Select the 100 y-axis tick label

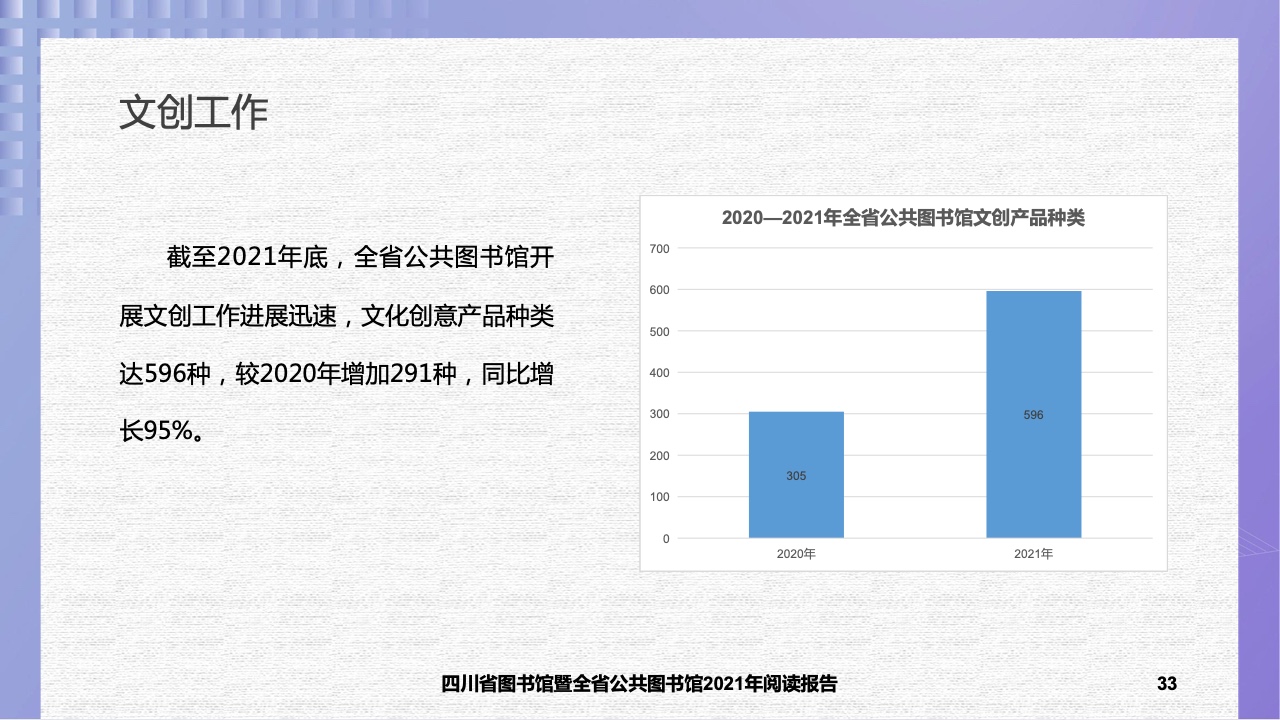pos(659,497)
